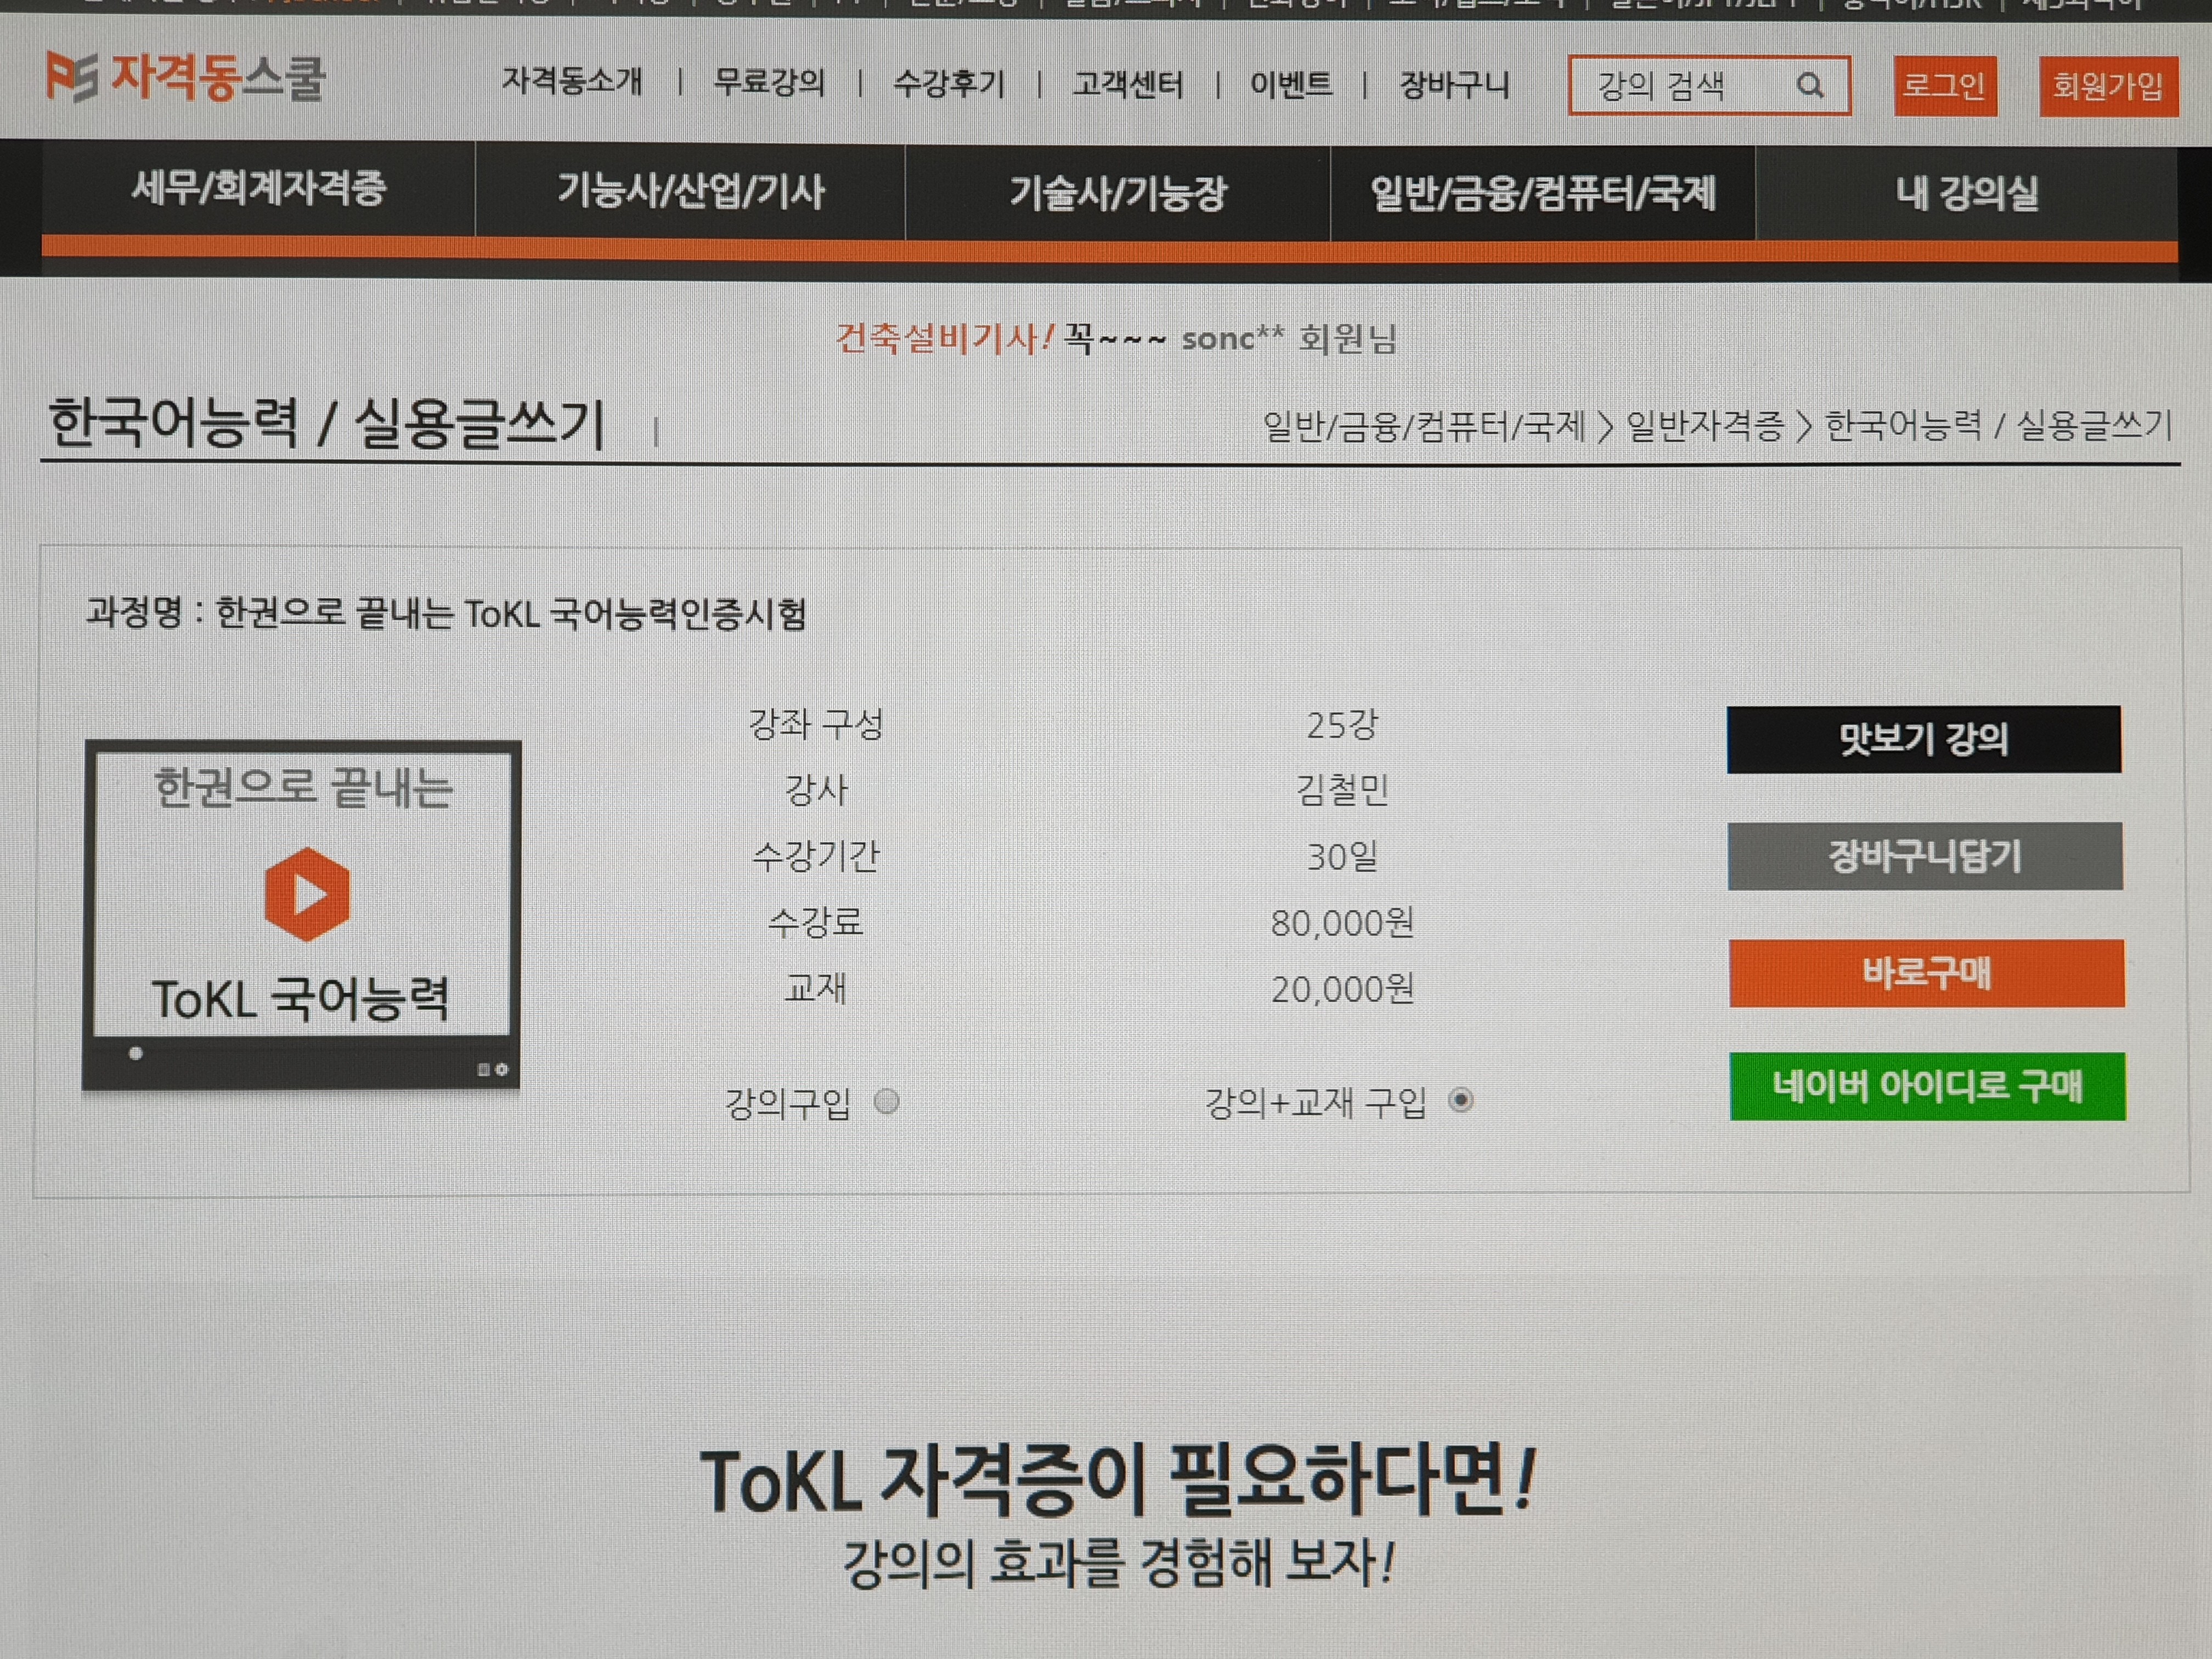The width and height of the screenshot is (2212, 1659).
Task: Open the ToKL course thumbnail
Action: tap(302, 914)
